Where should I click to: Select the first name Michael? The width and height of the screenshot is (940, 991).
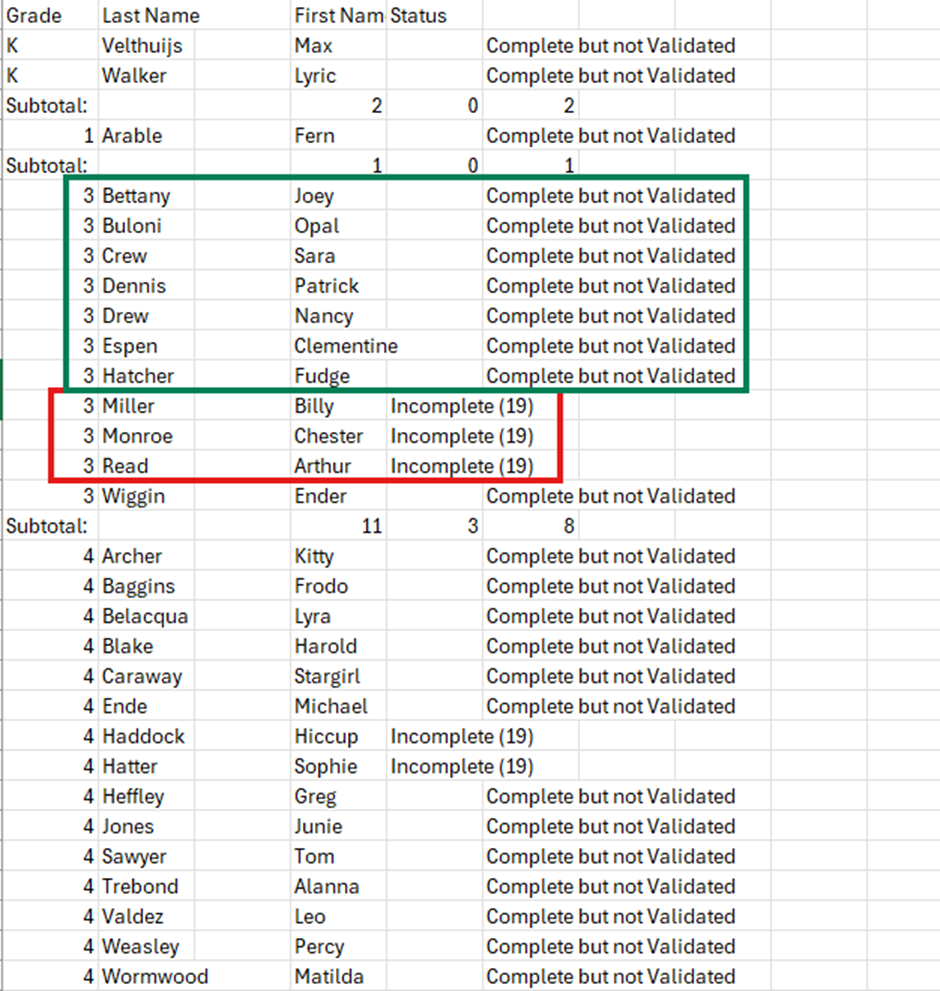point(338,706)
